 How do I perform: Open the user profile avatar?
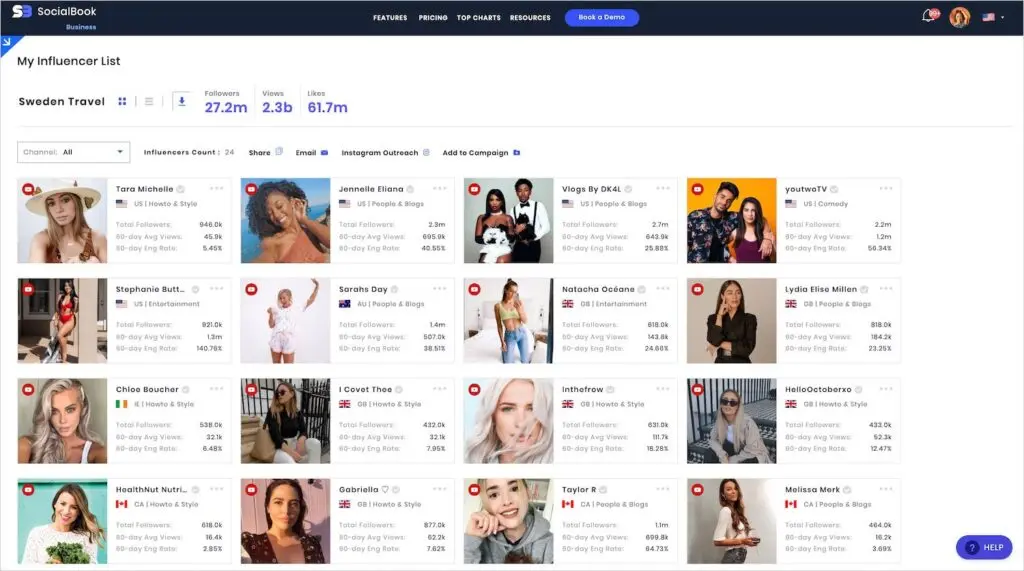(959, 17)
